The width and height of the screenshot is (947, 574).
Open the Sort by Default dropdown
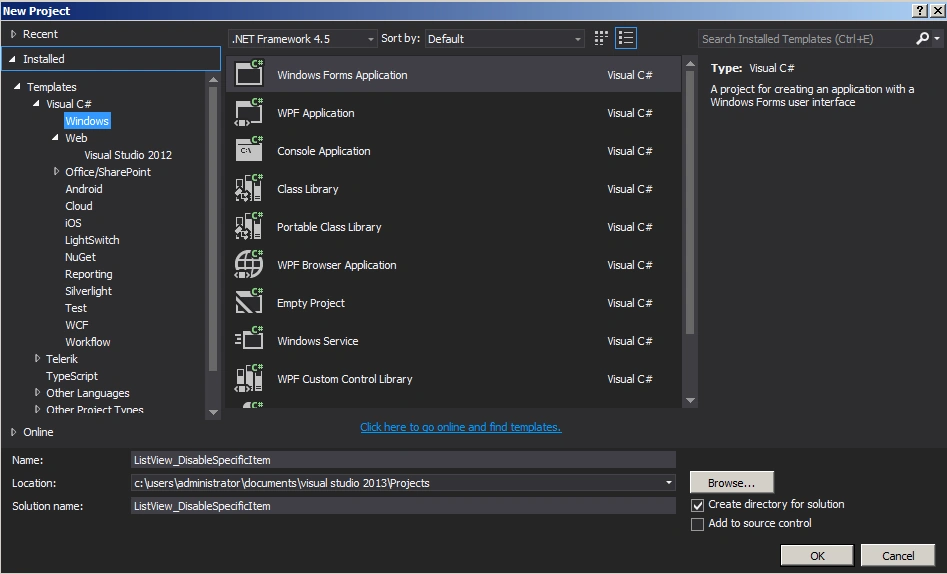coord(505,39)
